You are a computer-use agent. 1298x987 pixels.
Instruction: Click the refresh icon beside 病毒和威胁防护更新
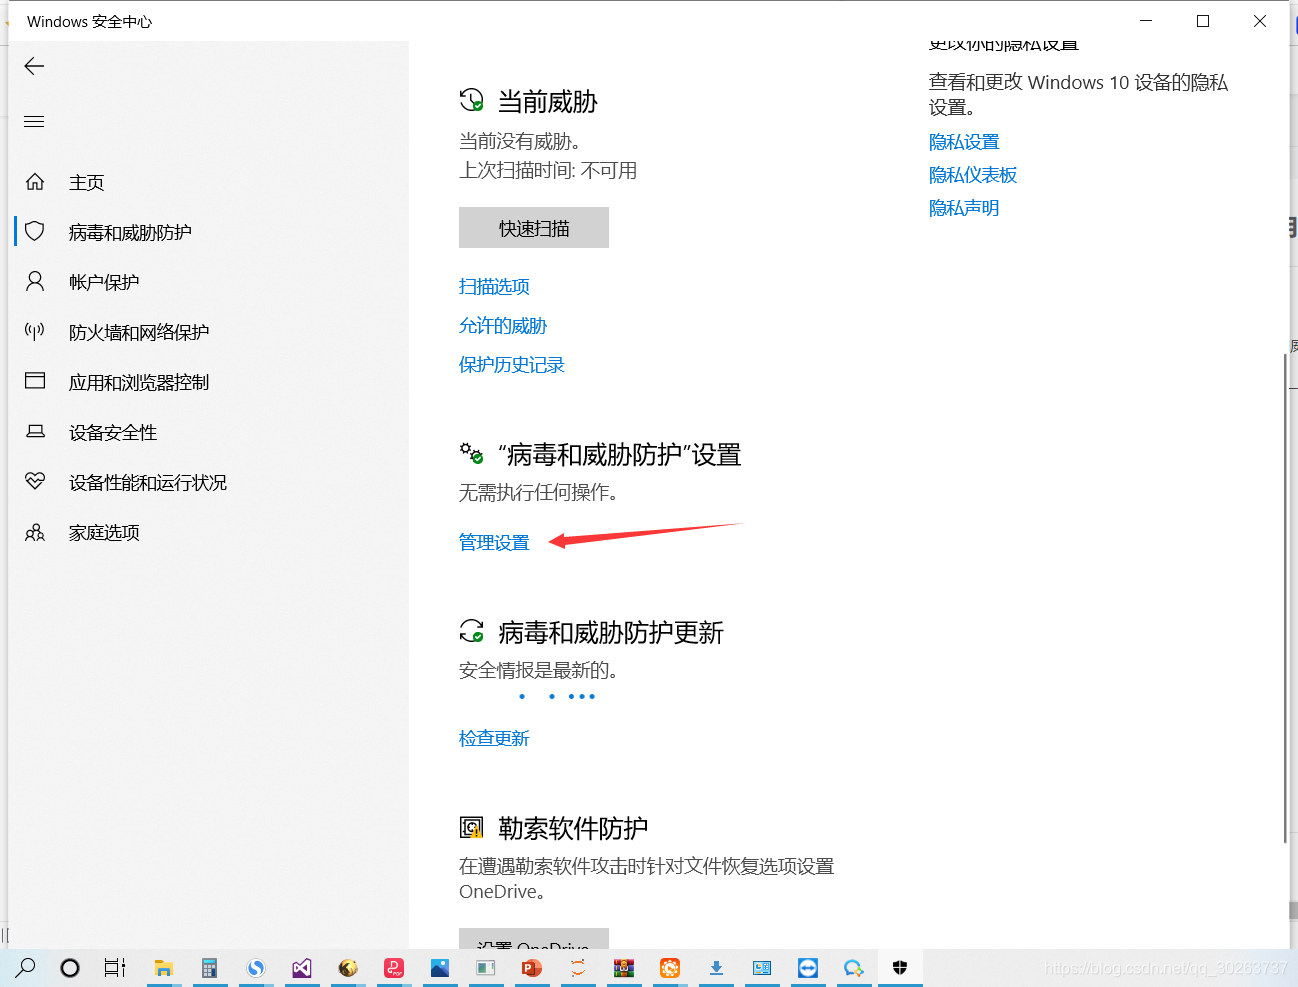(x=471, y=631)
